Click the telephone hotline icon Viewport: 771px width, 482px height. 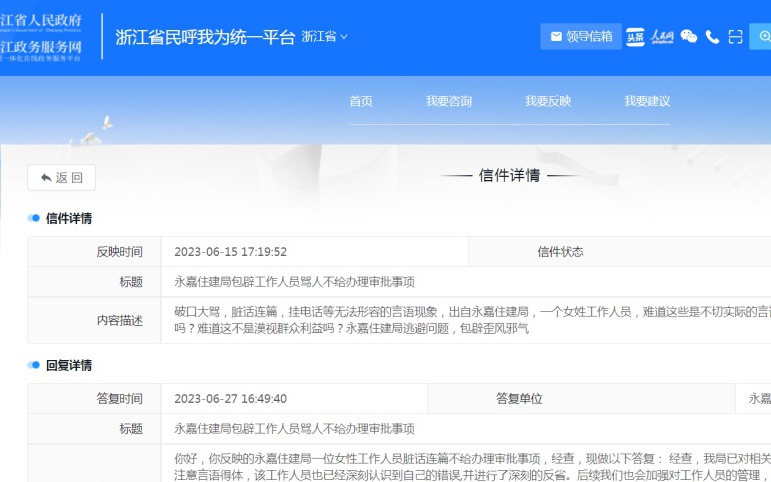point(712,37)
